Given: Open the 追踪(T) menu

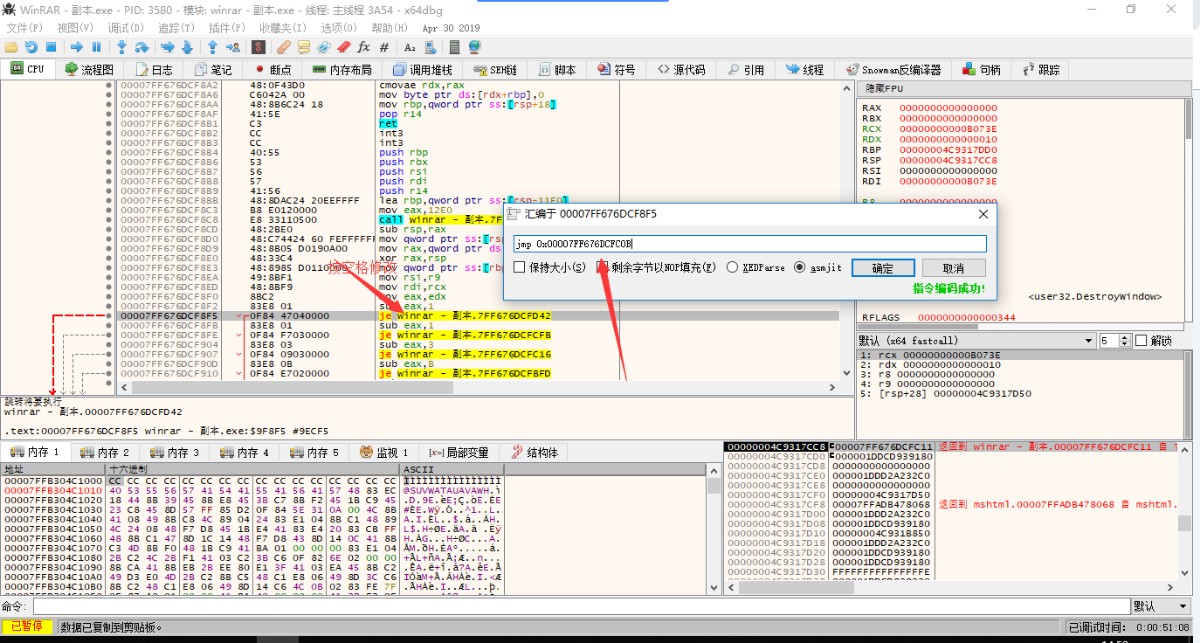Looking at the screenshot, I should (x=176, y=28).
